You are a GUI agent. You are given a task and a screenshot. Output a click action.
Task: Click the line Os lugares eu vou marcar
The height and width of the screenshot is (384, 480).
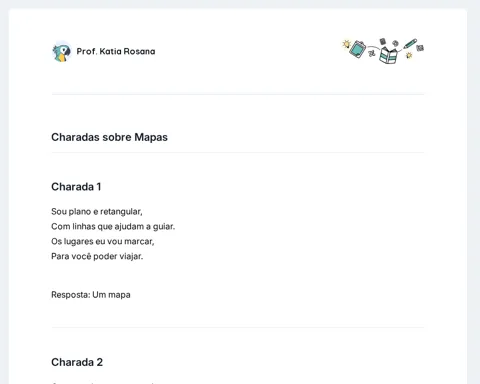(103, 241)
